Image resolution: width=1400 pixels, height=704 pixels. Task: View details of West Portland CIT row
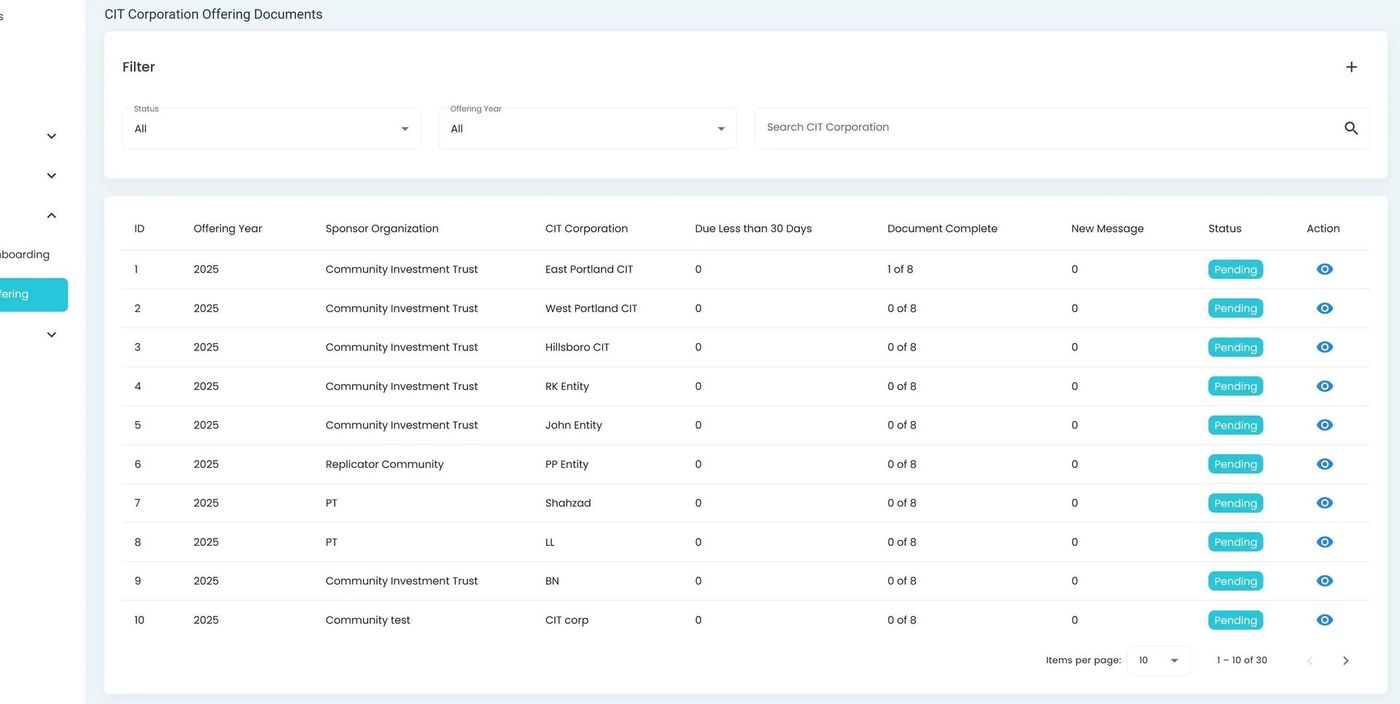click(x=1324, y=309)
